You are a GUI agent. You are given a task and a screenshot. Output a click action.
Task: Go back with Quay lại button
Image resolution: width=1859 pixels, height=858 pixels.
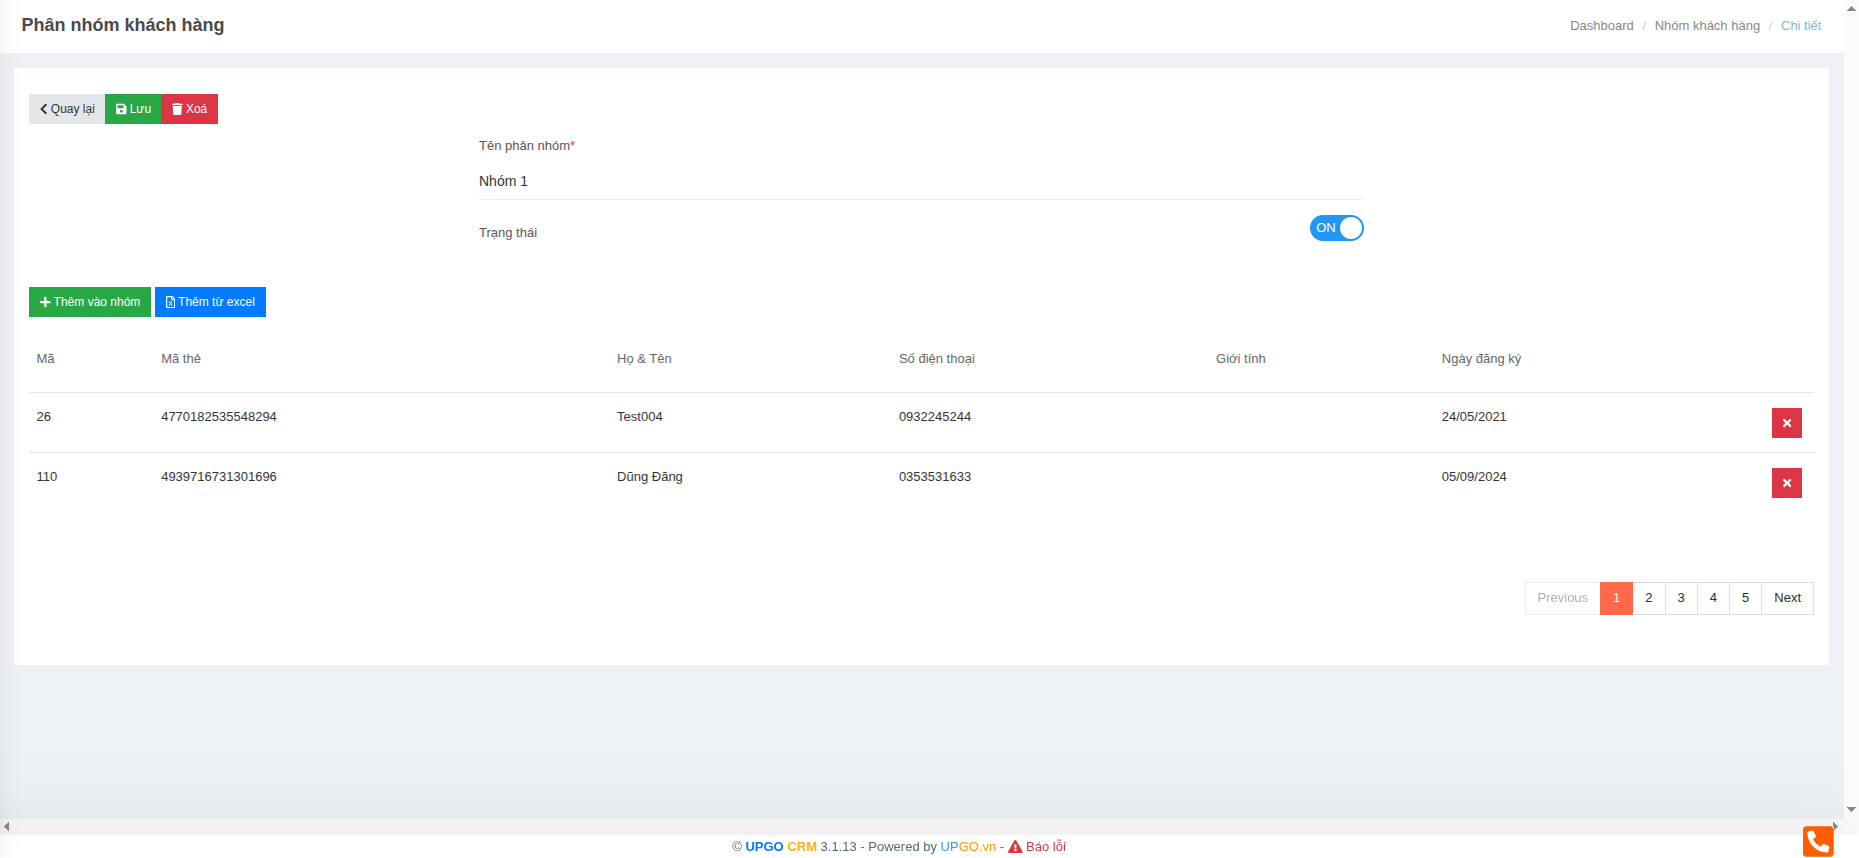pyautogui.click(x=67, y=109)
